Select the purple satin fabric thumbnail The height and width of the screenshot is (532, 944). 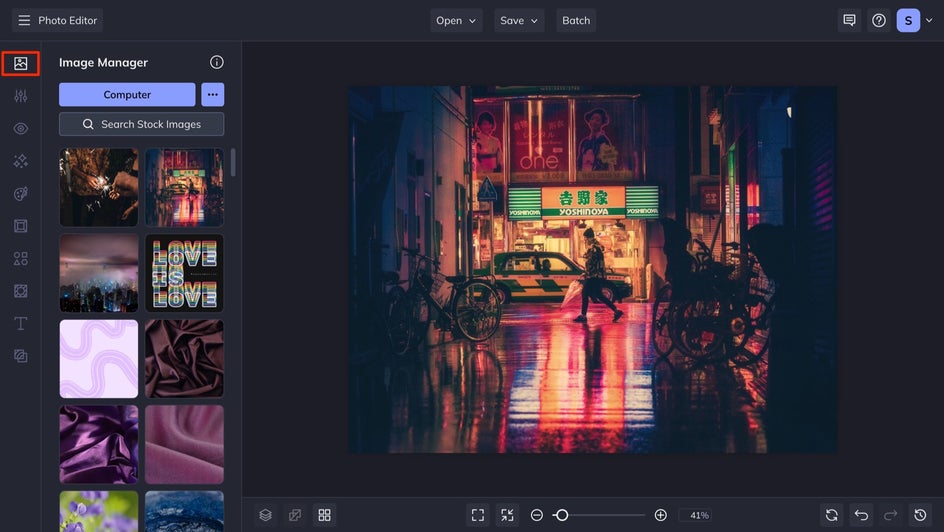pos(99,444)
